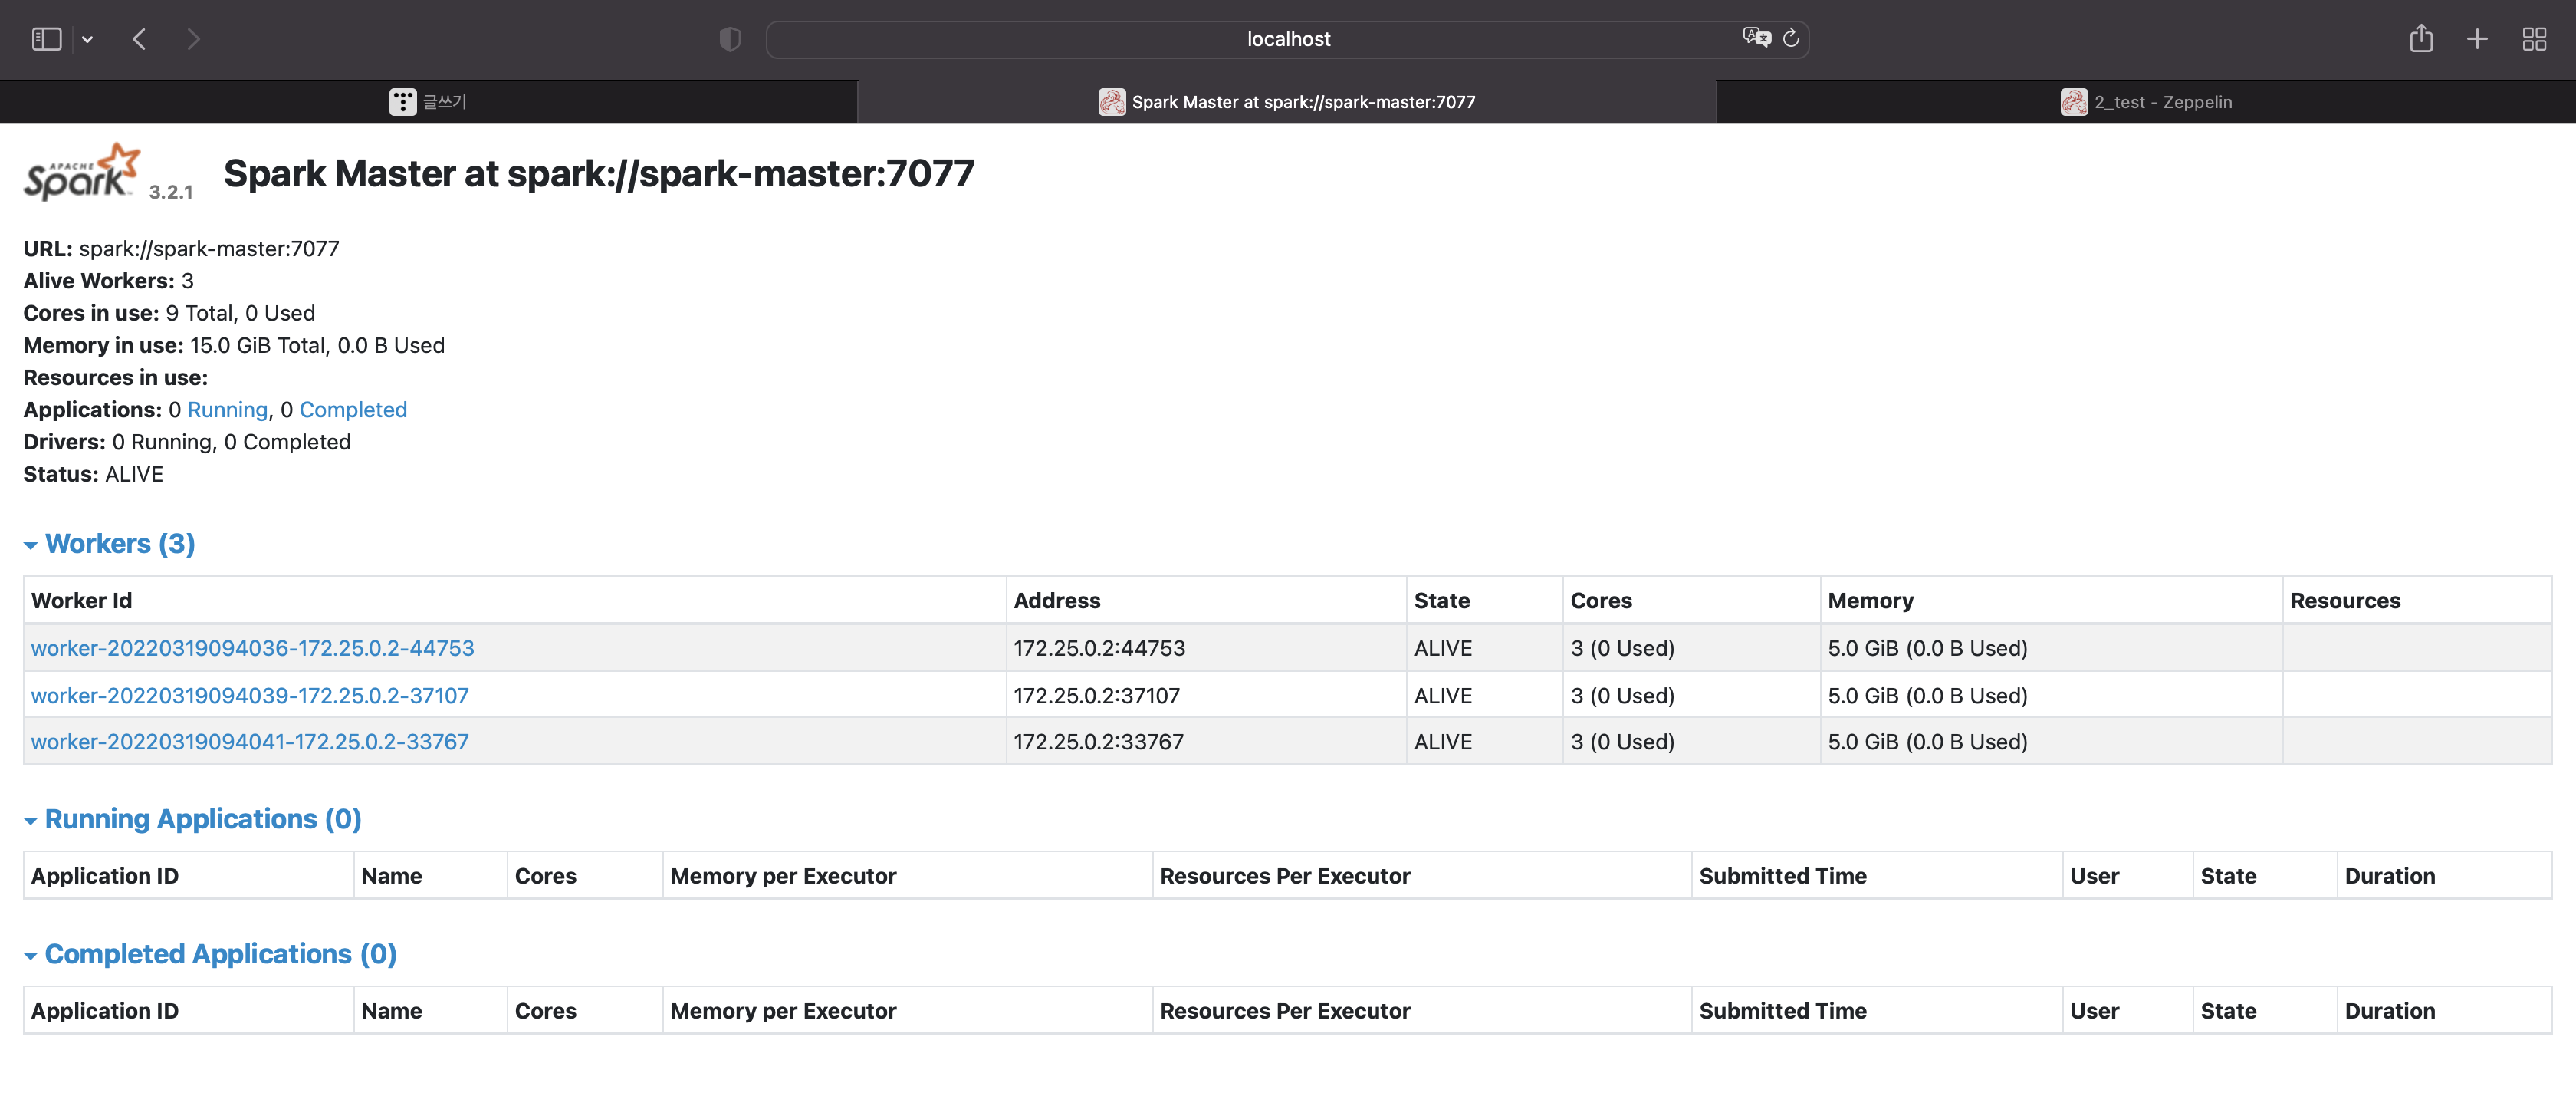
Task: Toggle the Safari sidebar icon
Action: [x=47, y=39]
